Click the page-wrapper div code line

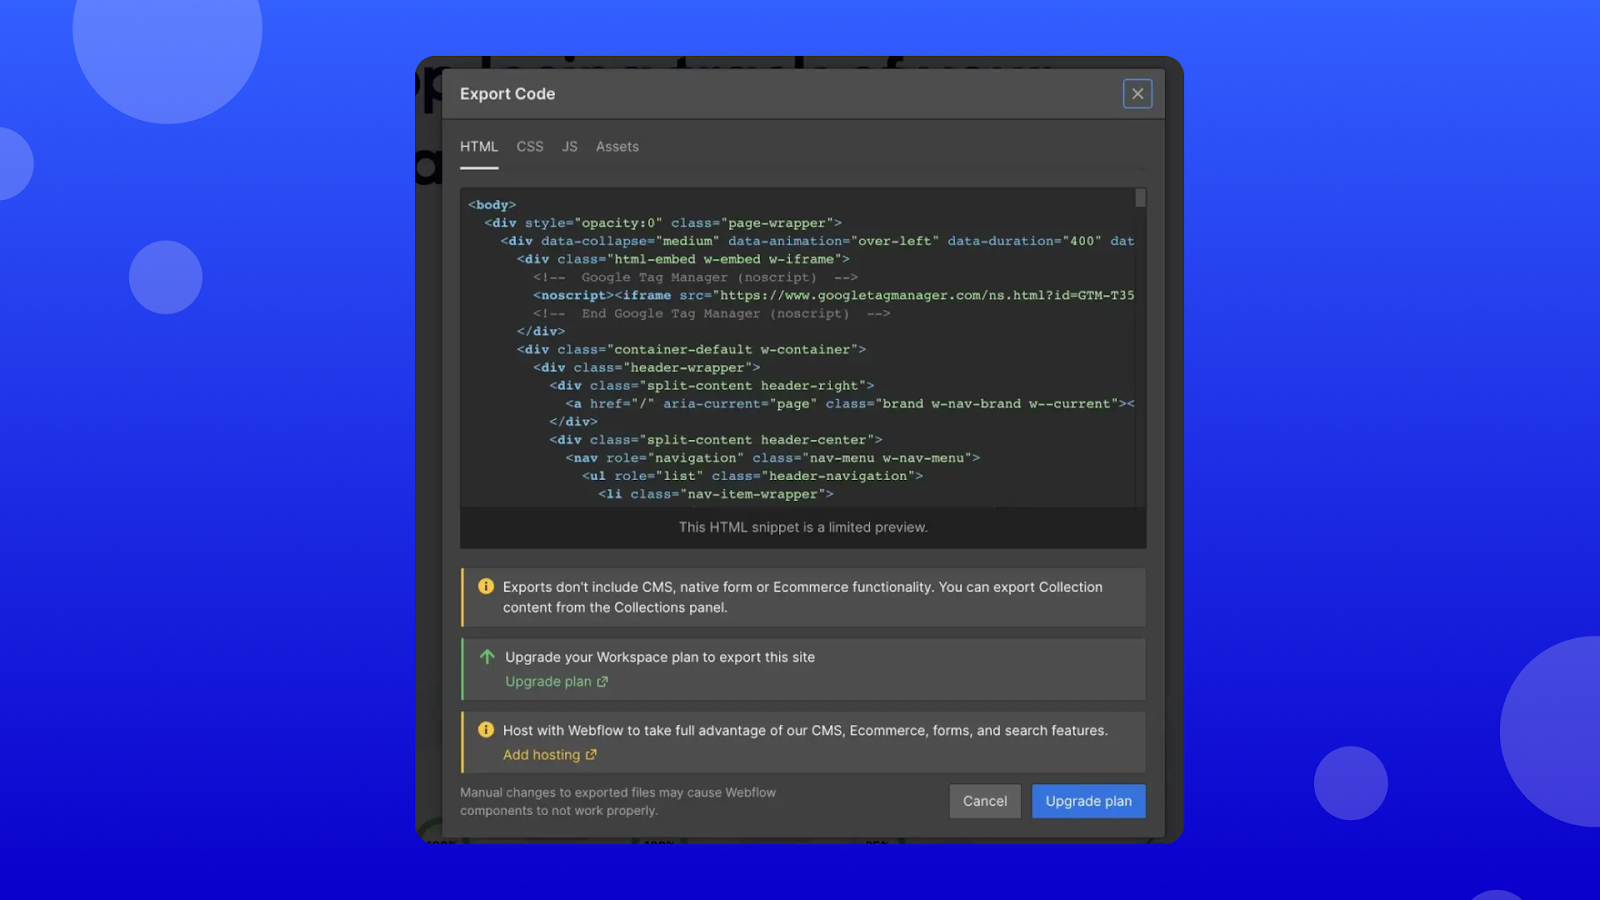[x=663, y=223]
